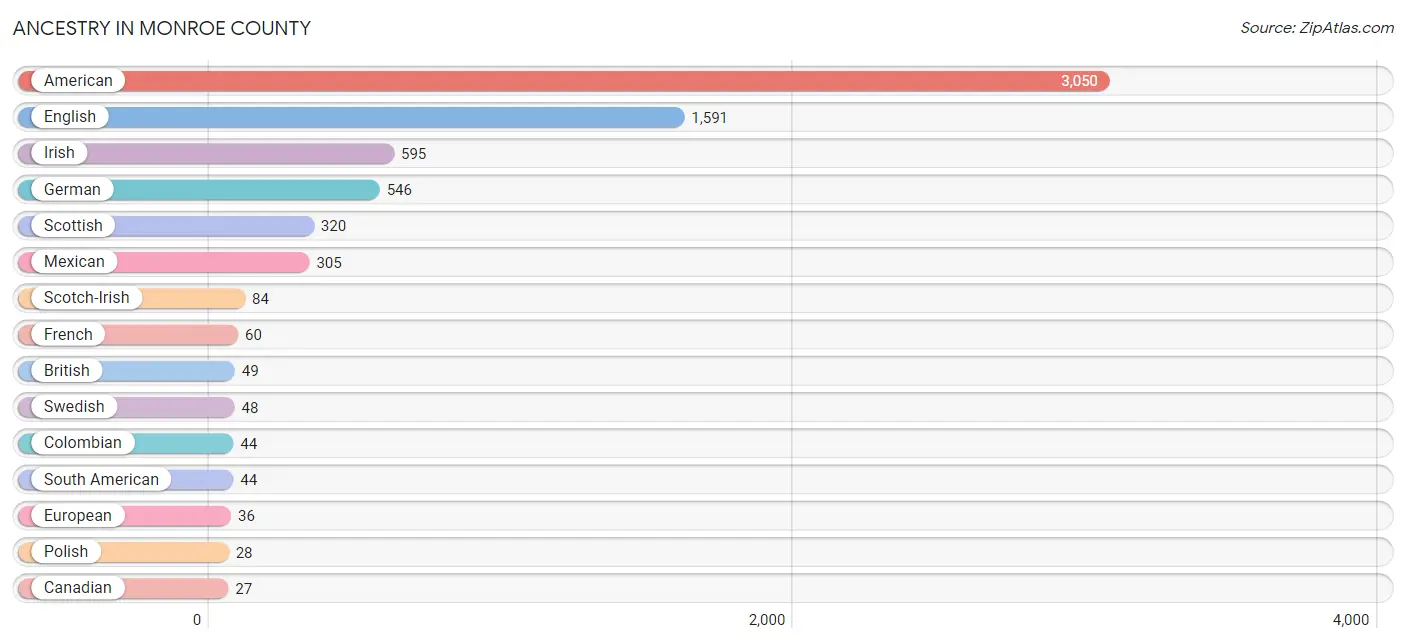Click the 2,000 axis tick label
1406x644 pixels.
pos(767,620)
